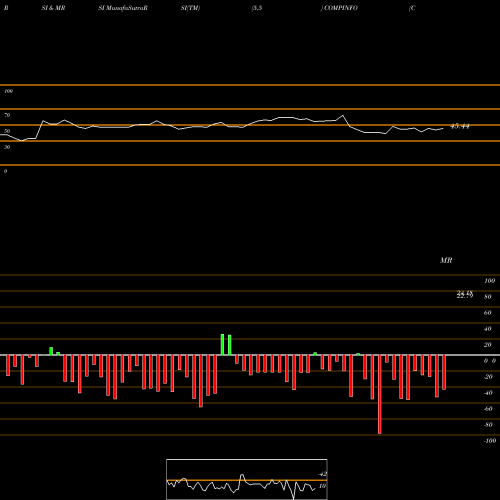Click the -100 label on the MR axis

pos(490,441)
